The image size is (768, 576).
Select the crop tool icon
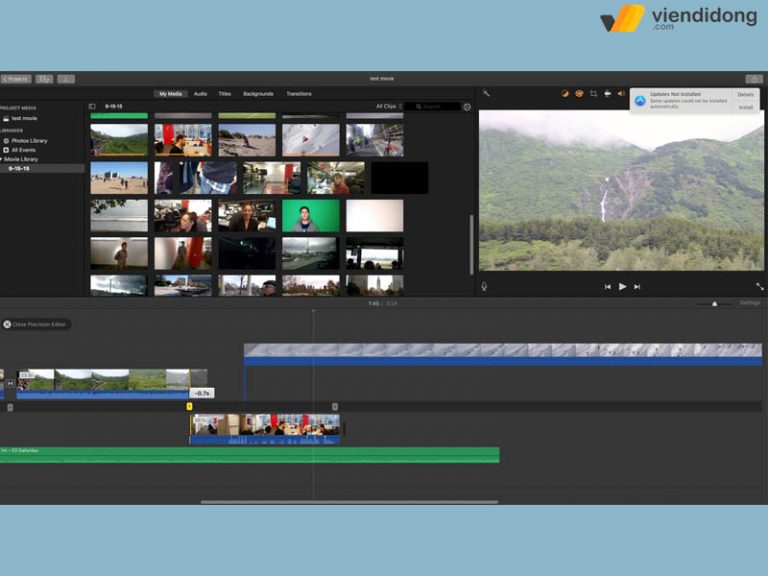coord(593,94)
